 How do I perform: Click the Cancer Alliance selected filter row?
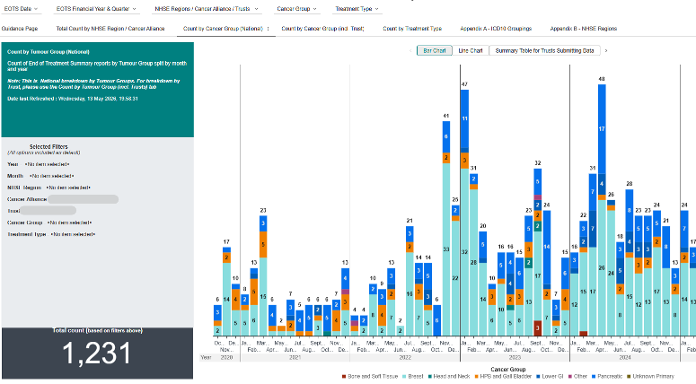(x=63, y=199)
